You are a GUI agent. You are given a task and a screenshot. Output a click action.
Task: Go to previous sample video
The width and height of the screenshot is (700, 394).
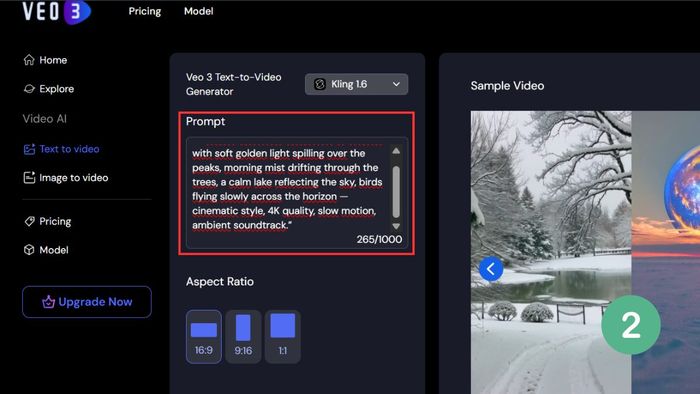[x=491, y=269]
